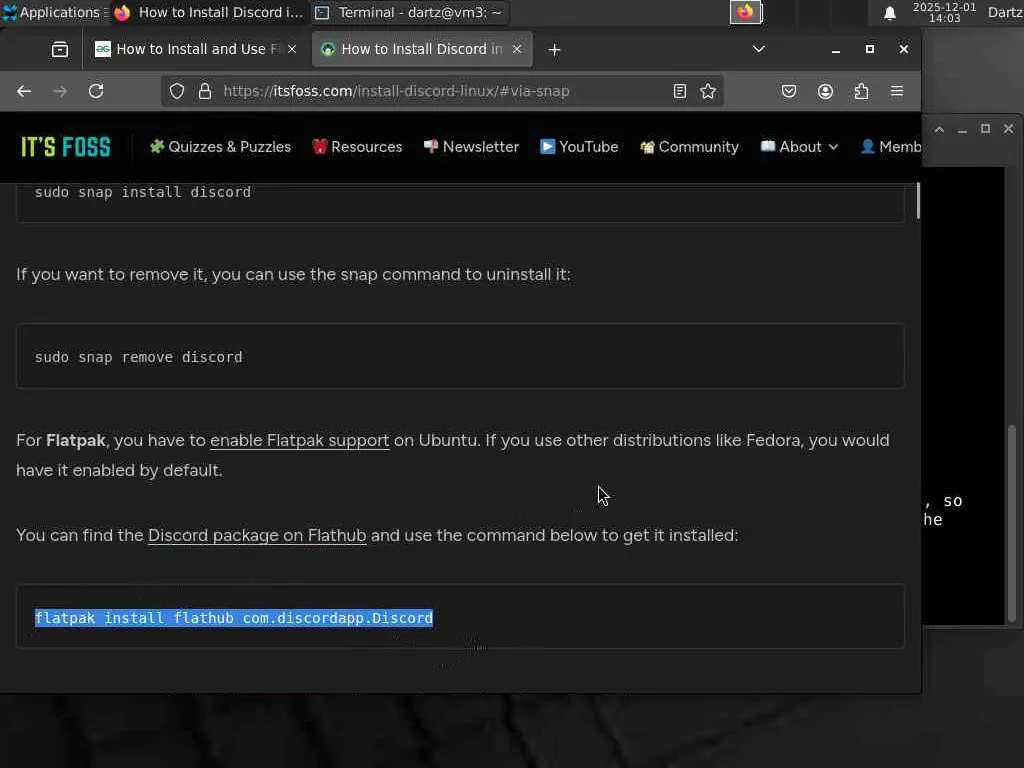Screen dimensions: 1024x768
Task: Open Community nav item
Action: (x=690, y=147)
